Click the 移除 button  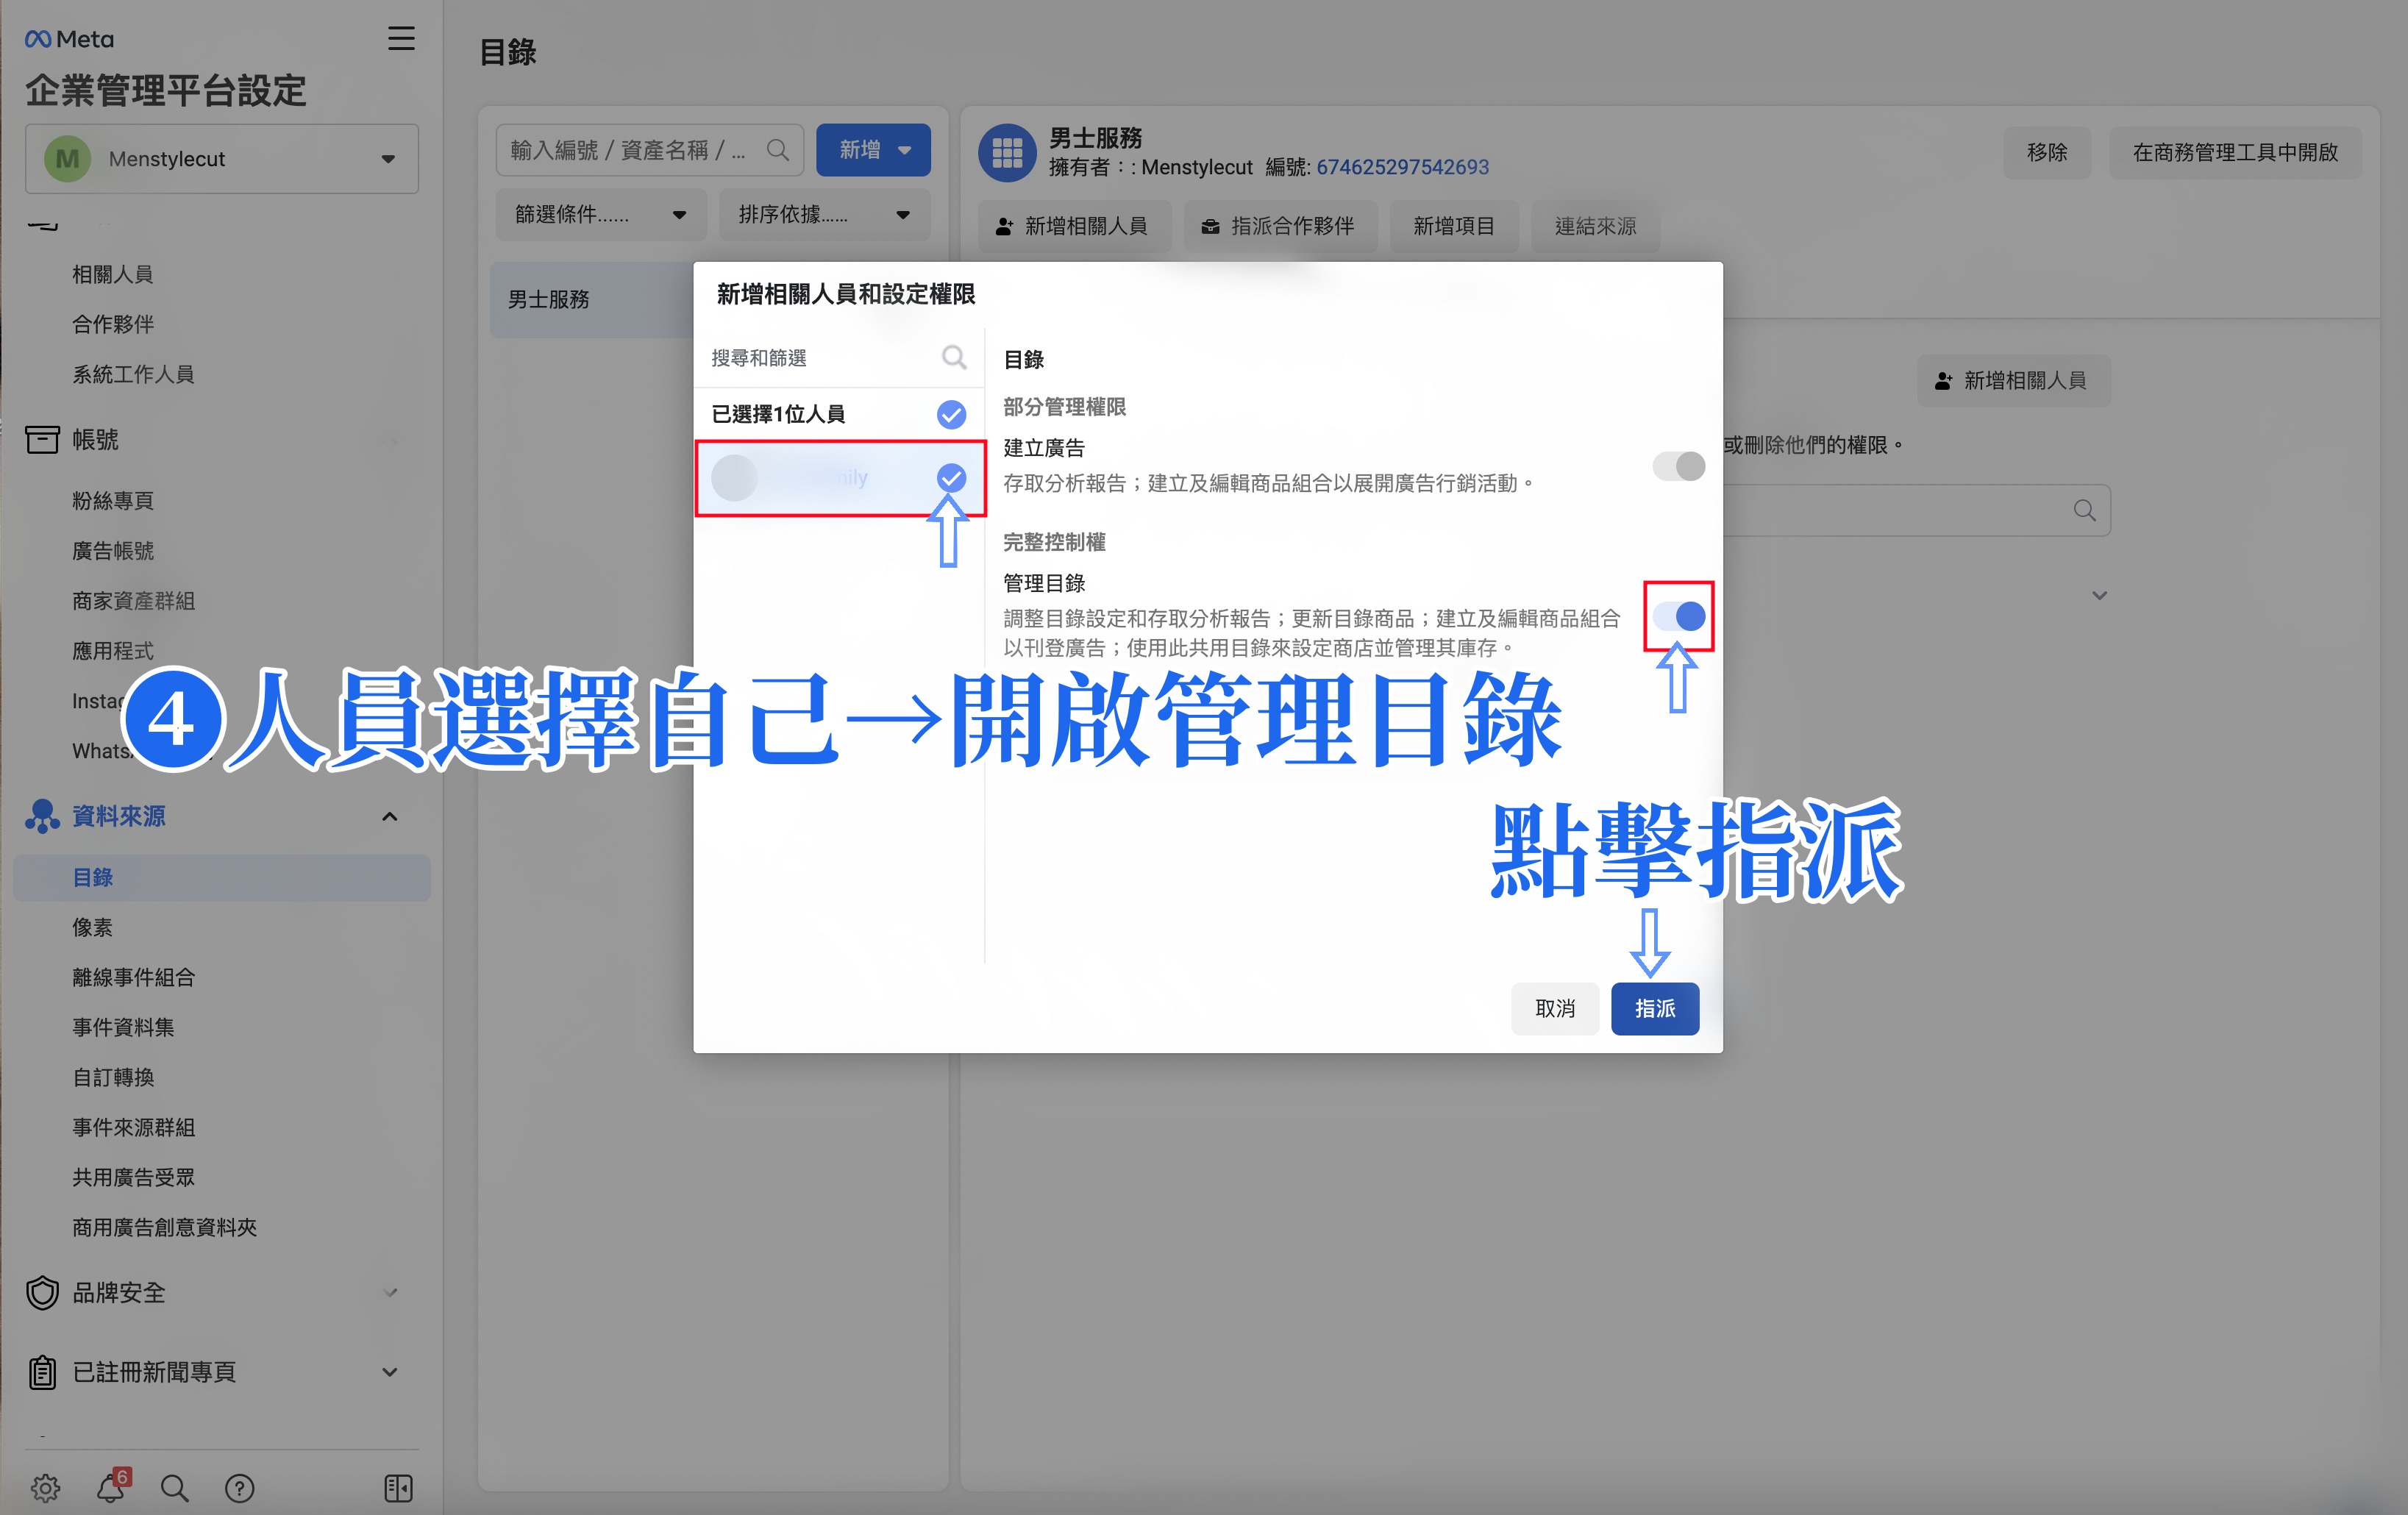(x=2046, y=152)
